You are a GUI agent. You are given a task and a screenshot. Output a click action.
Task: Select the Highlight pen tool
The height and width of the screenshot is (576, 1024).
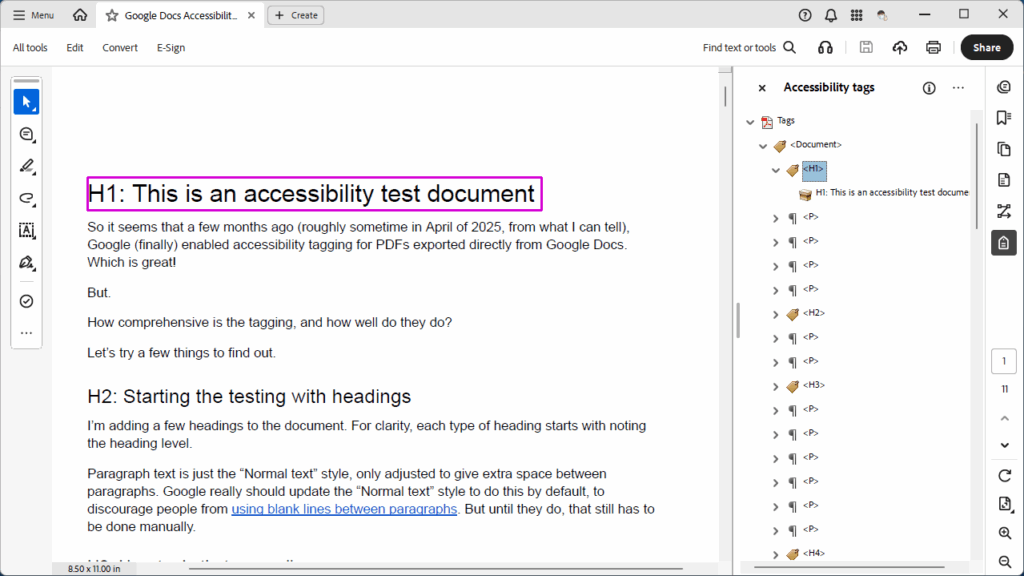click(27, 167)
